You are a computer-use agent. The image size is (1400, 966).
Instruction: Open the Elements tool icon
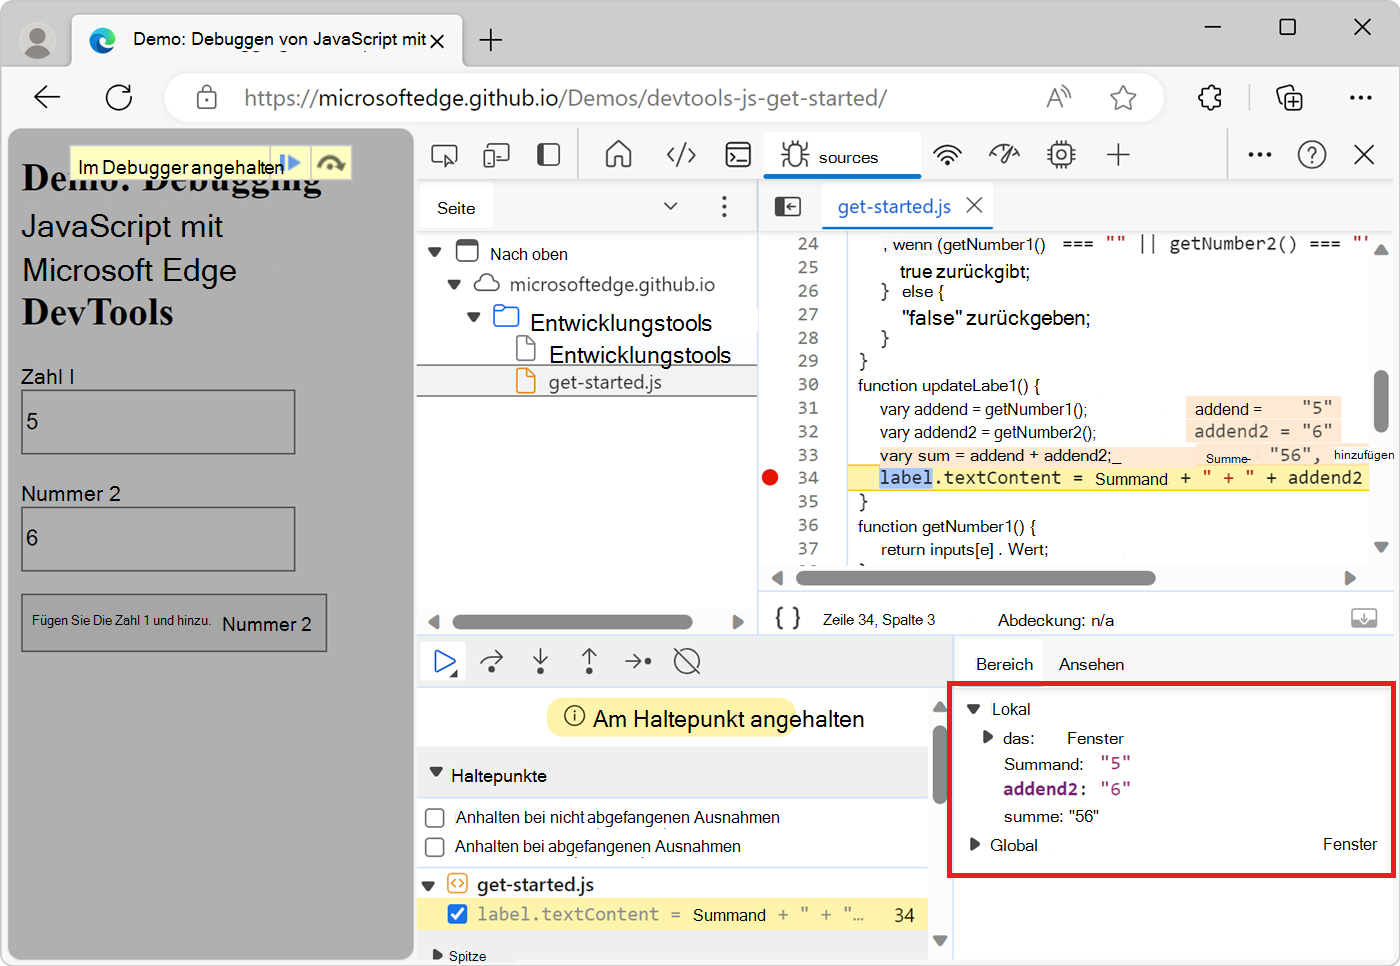tap(681, 155)
